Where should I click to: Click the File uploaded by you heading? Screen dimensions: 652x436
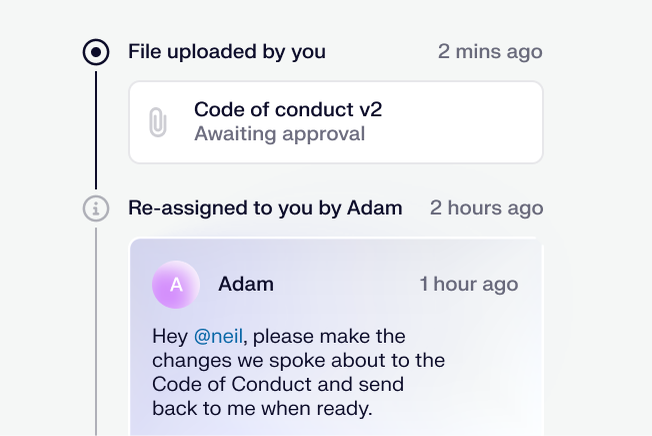(x=226, y=52)
